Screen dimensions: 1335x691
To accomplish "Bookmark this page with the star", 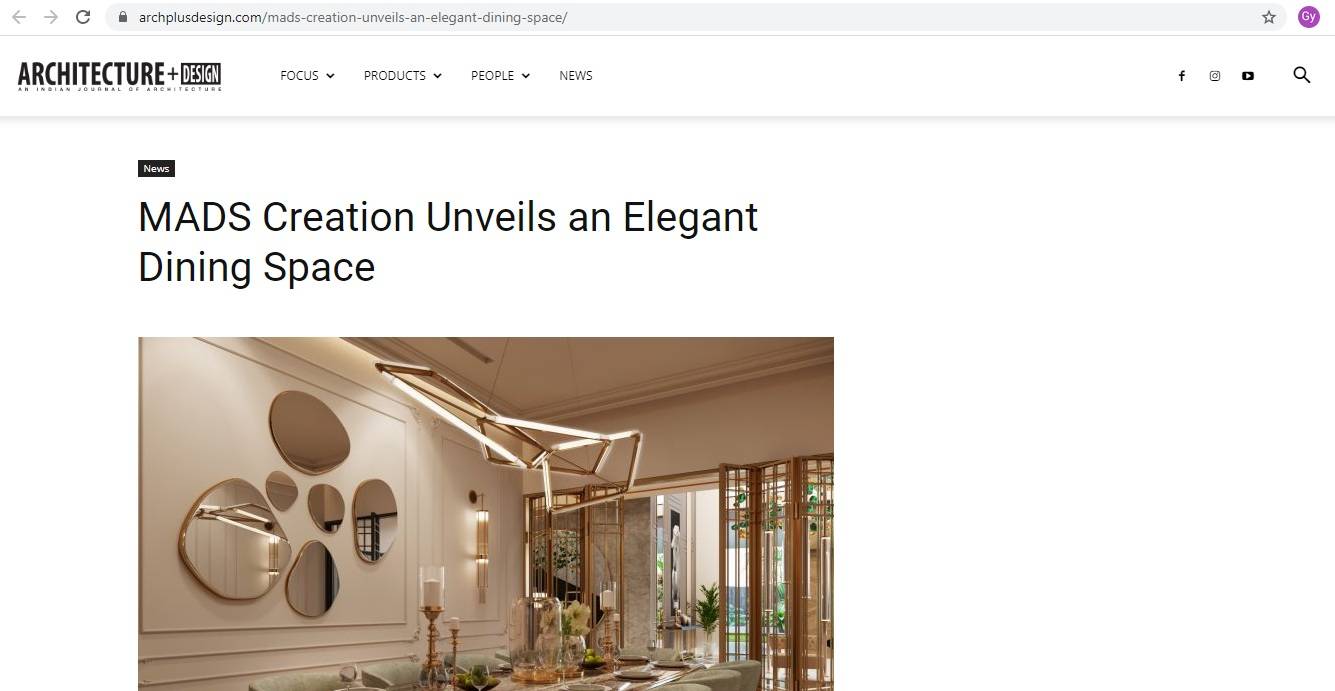I will (x=1269, y=17).
